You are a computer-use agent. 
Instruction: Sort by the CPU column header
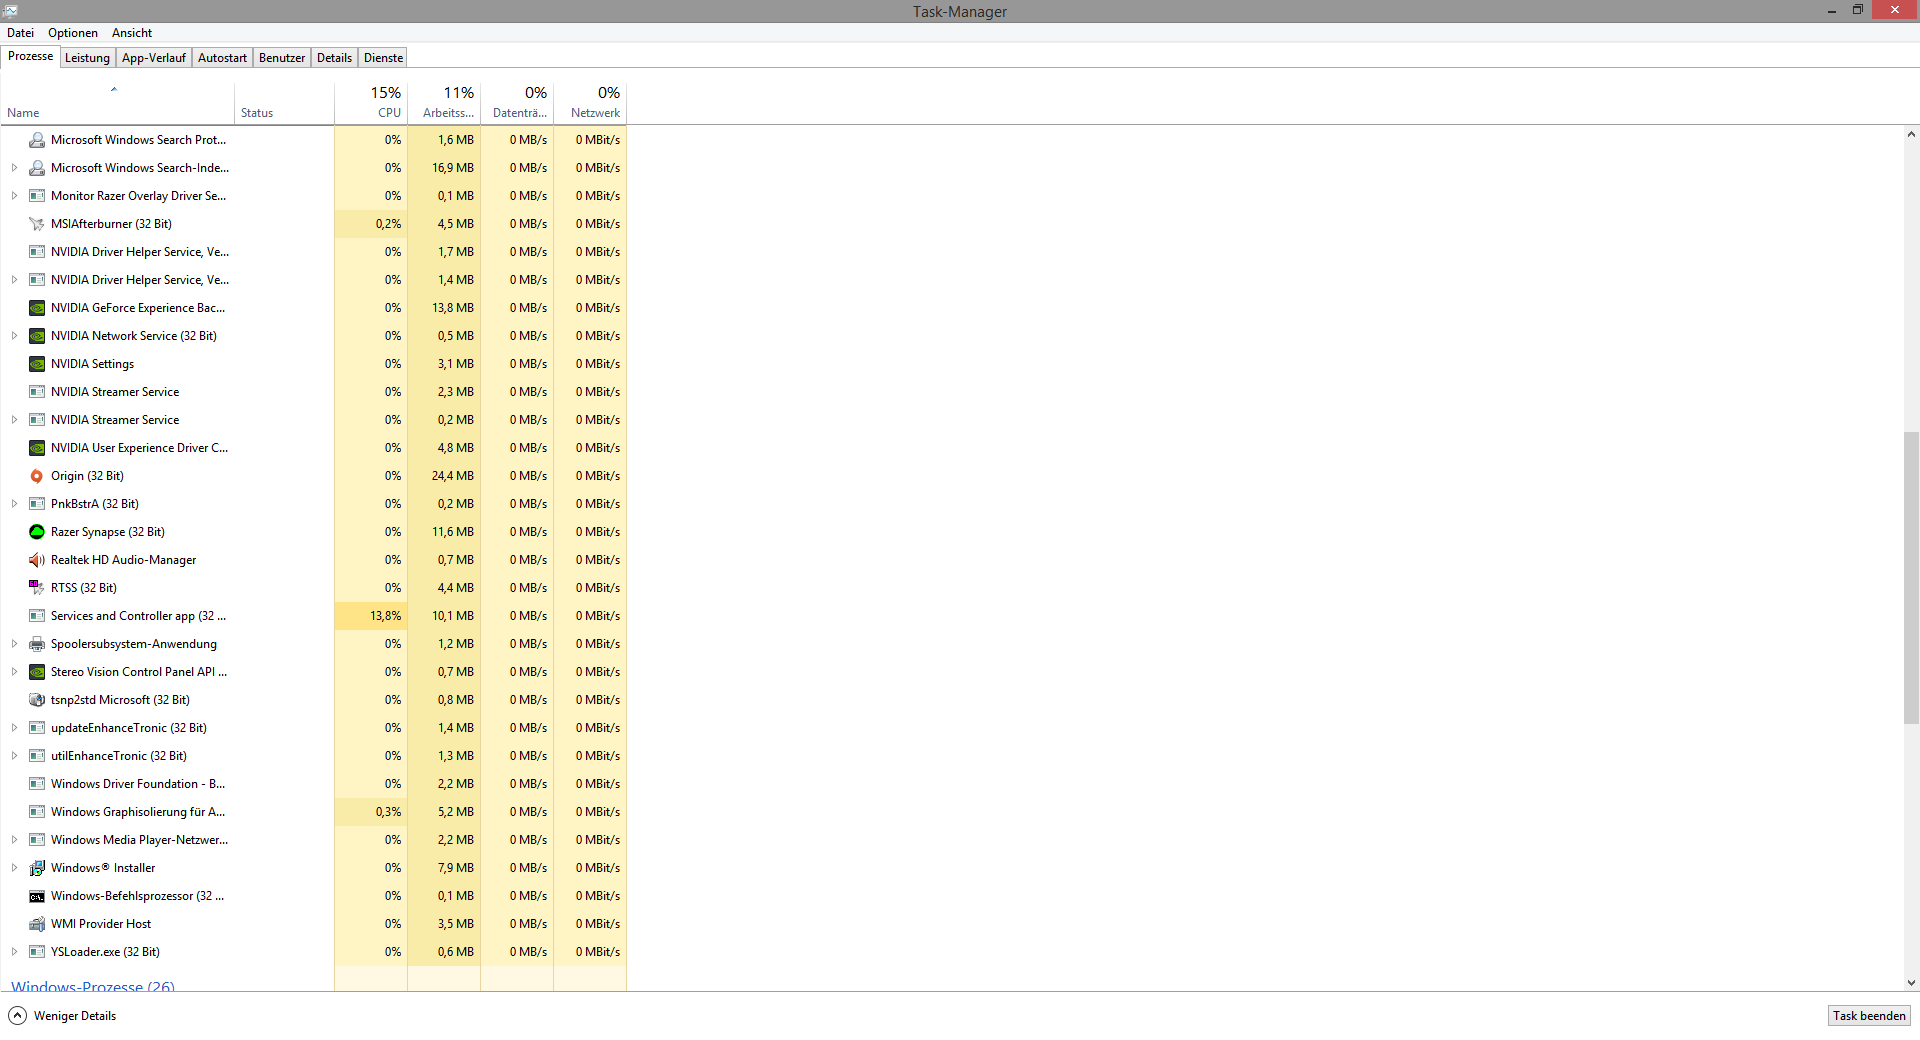point(371,103)
